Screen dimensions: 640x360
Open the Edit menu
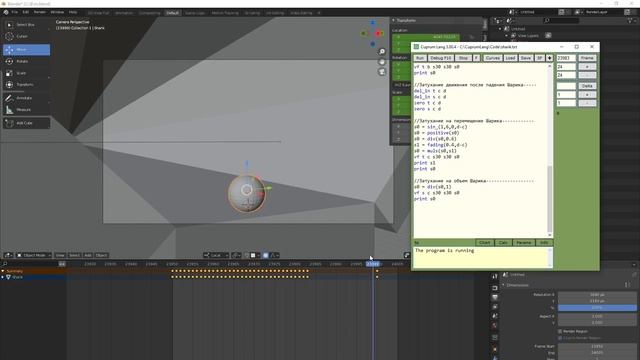click(26, 12)
